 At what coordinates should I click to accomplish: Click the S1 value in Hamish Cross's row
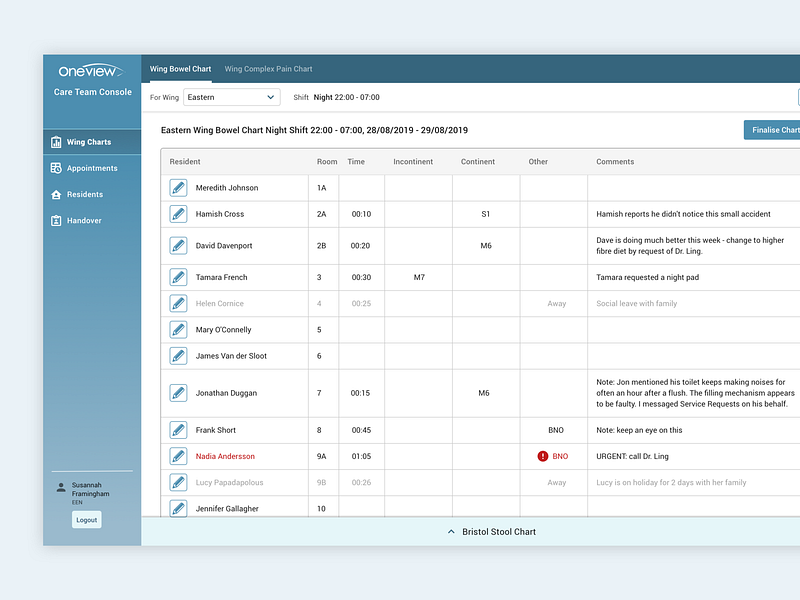486,214
